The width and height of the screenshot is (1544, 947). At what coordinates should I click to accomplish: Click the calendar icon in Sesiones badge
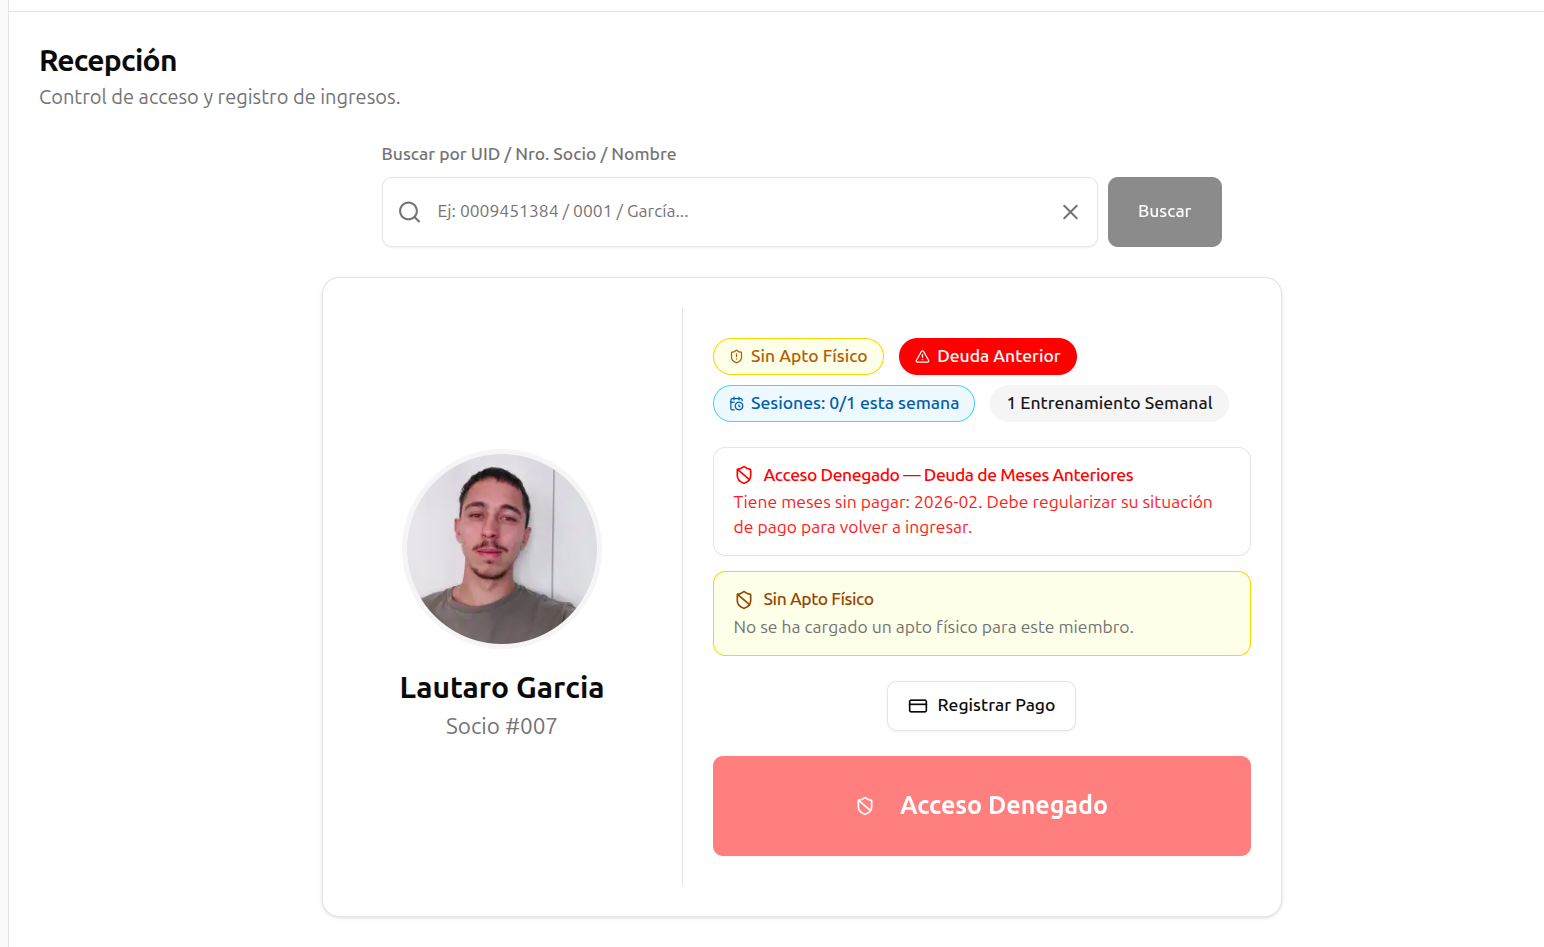(737, 404)
